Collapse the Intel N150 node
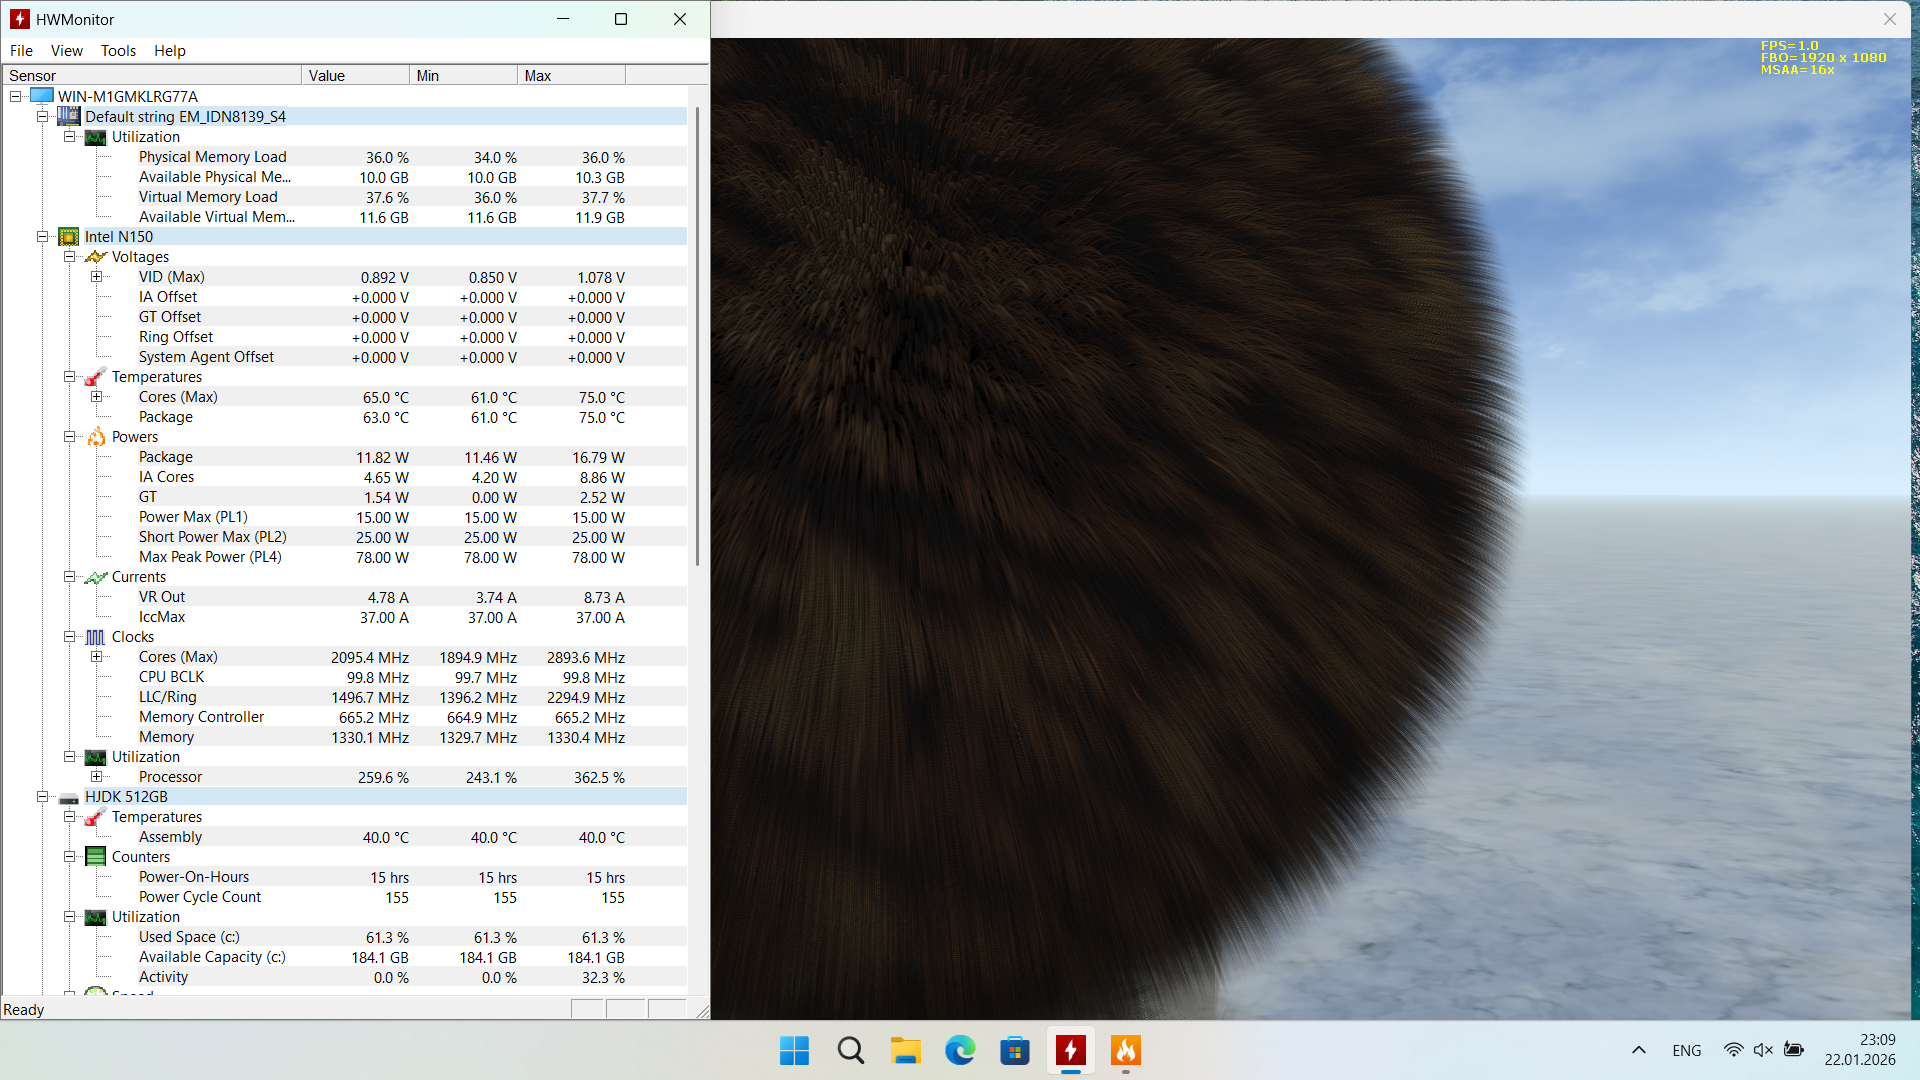 43,237
